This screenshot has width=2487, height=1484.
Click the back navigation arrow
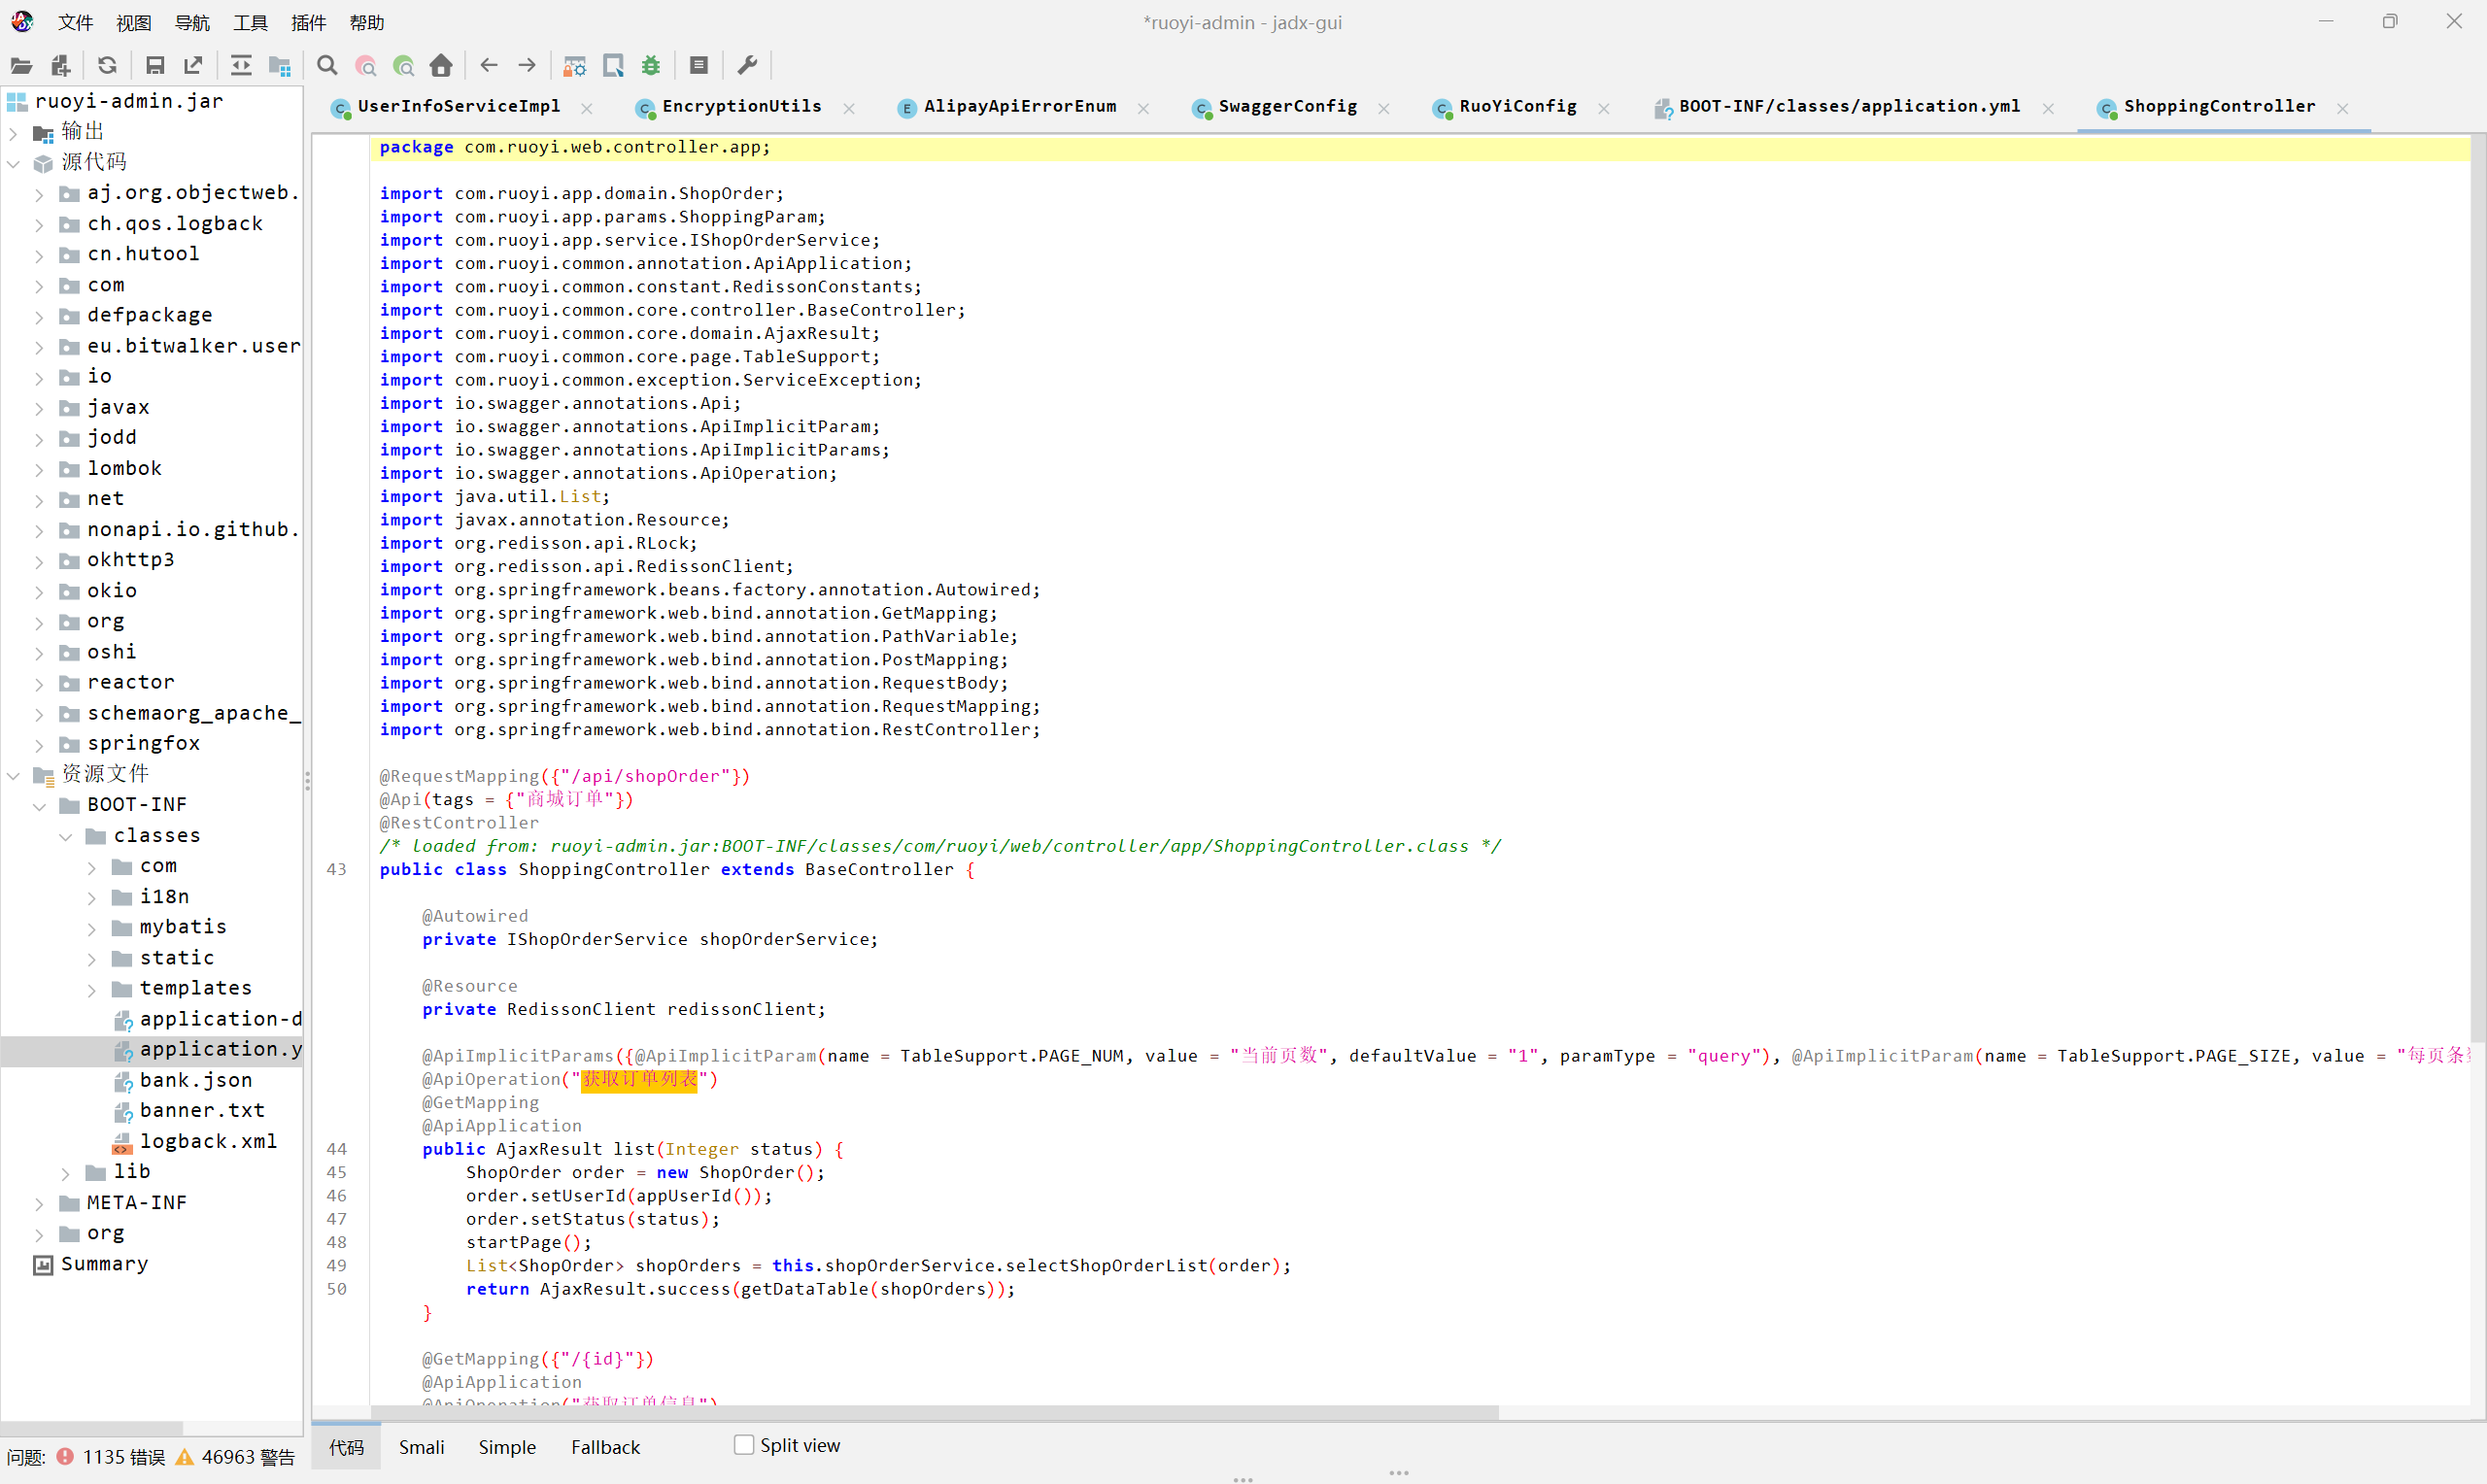click(x=489, y=66)
